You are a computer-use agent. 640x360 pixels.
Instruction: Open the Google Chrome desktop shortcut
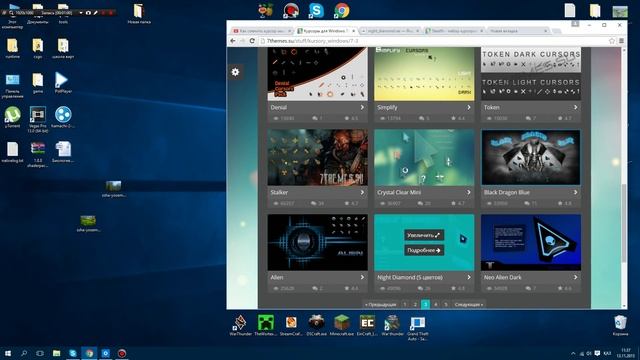click(342, 10)
